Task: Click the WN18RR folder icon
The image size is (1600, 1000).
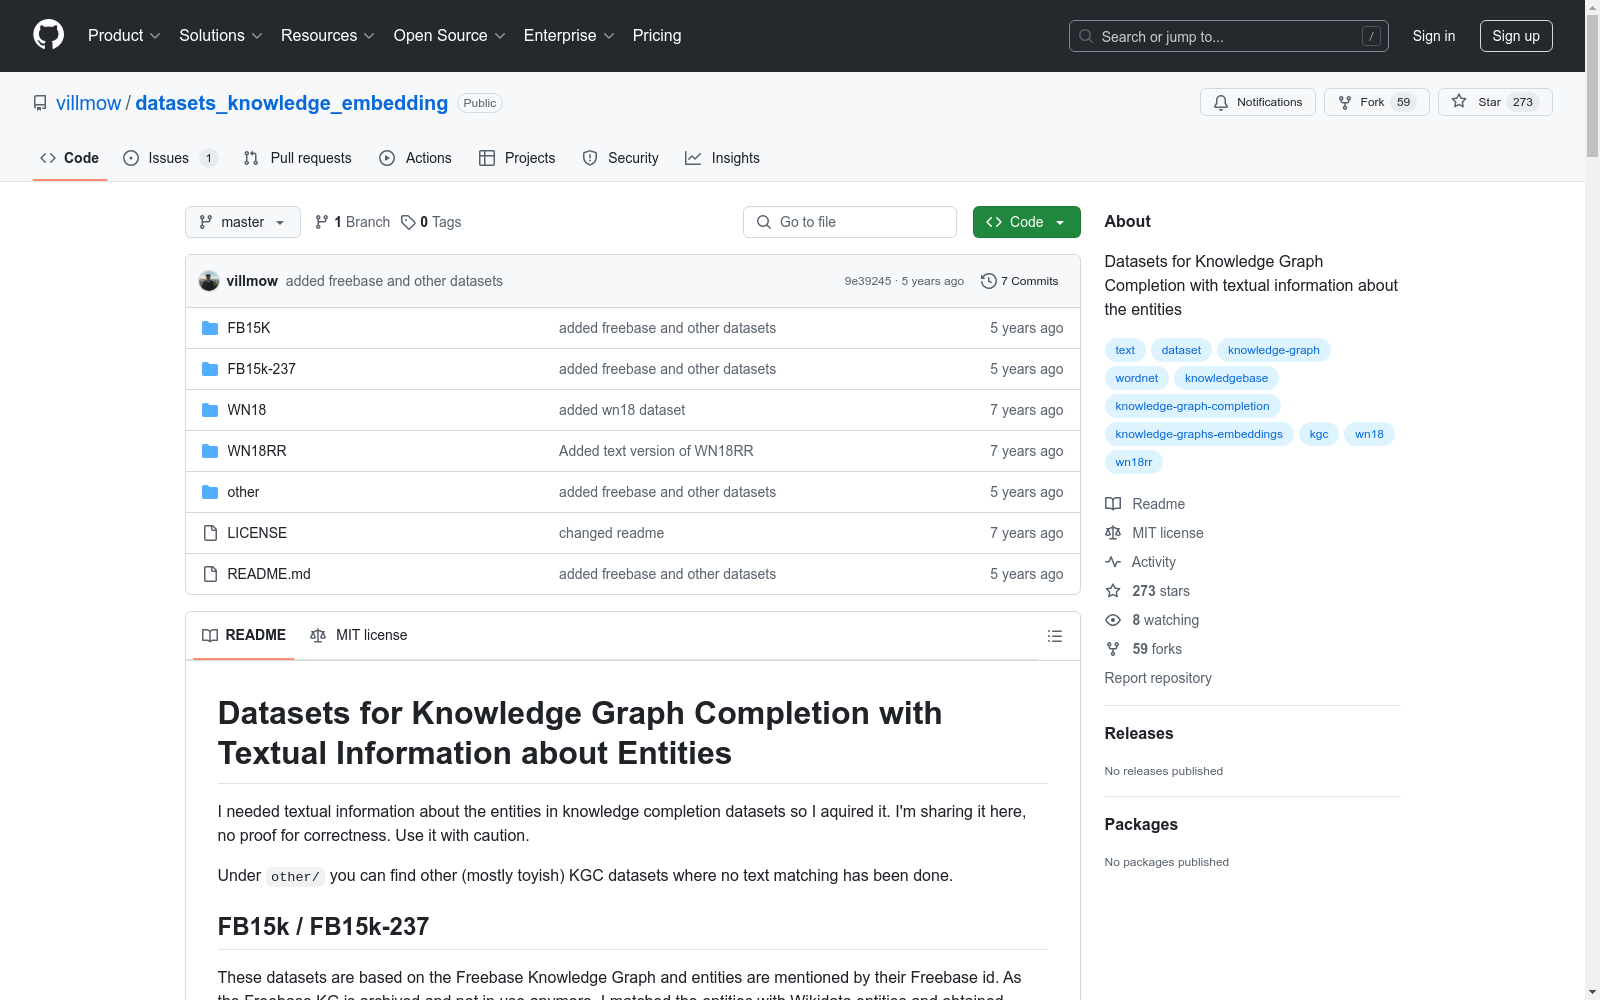Action: [210, 451]
